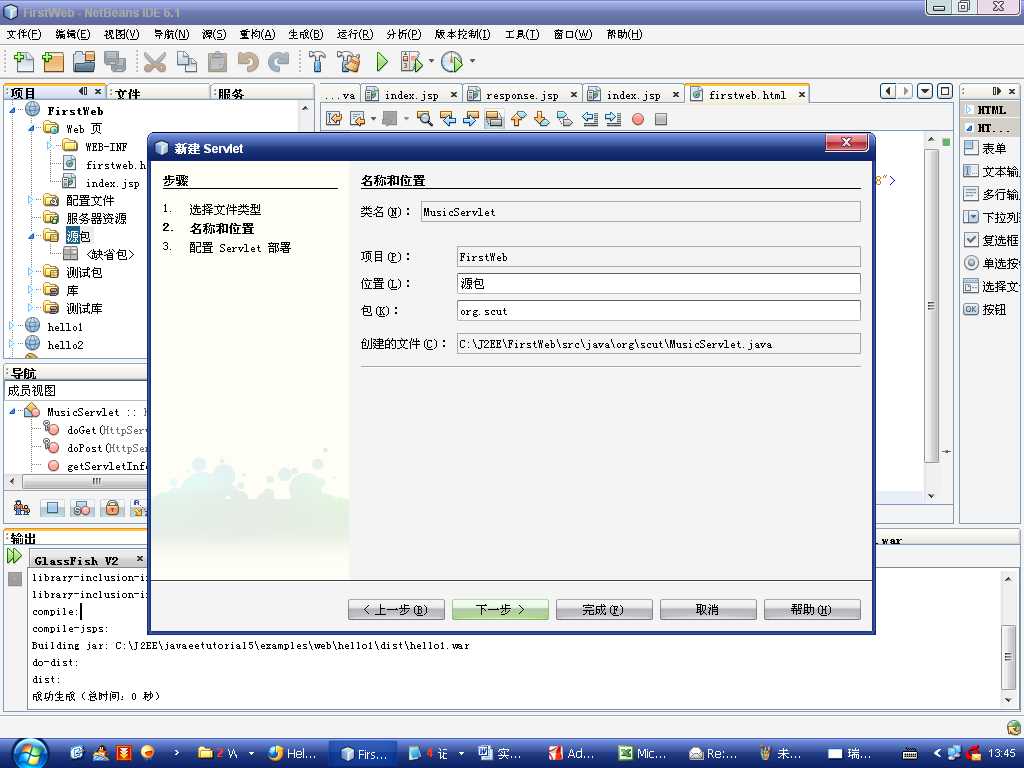Click the Copy toolbar icon
This screenshot has width=1024, height=768.
click(187, 61)
